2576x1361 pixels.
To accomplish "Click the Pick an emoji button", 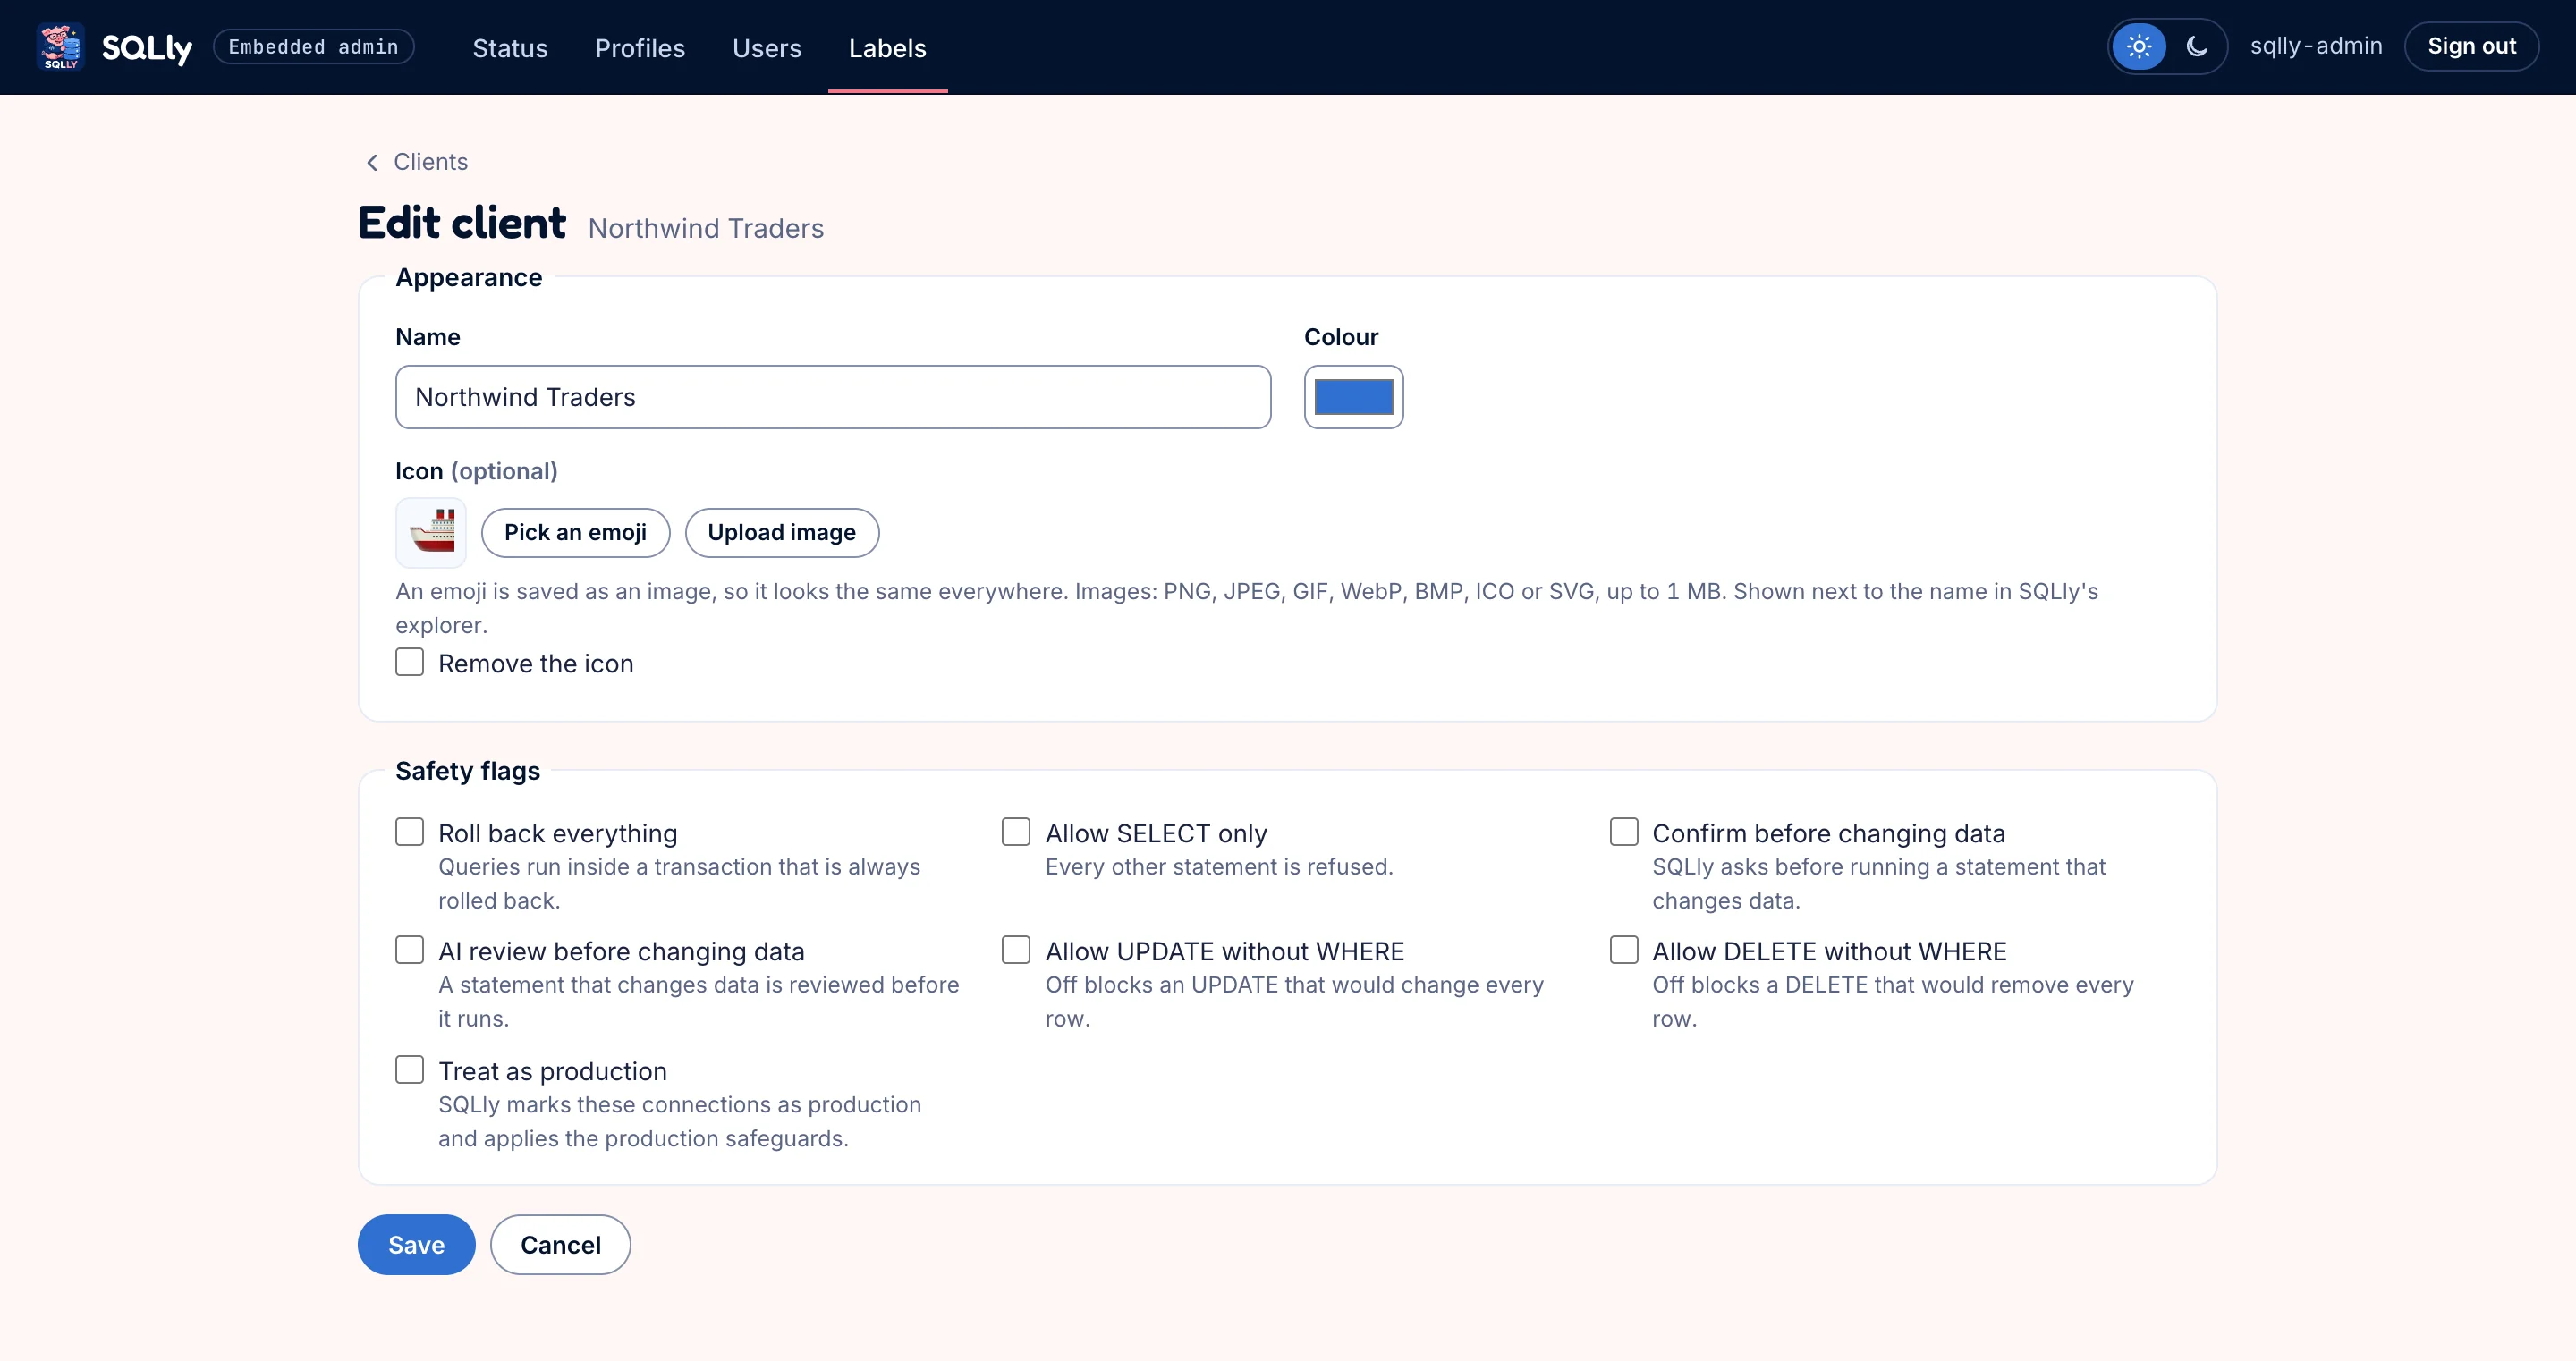I will [575, 532].
